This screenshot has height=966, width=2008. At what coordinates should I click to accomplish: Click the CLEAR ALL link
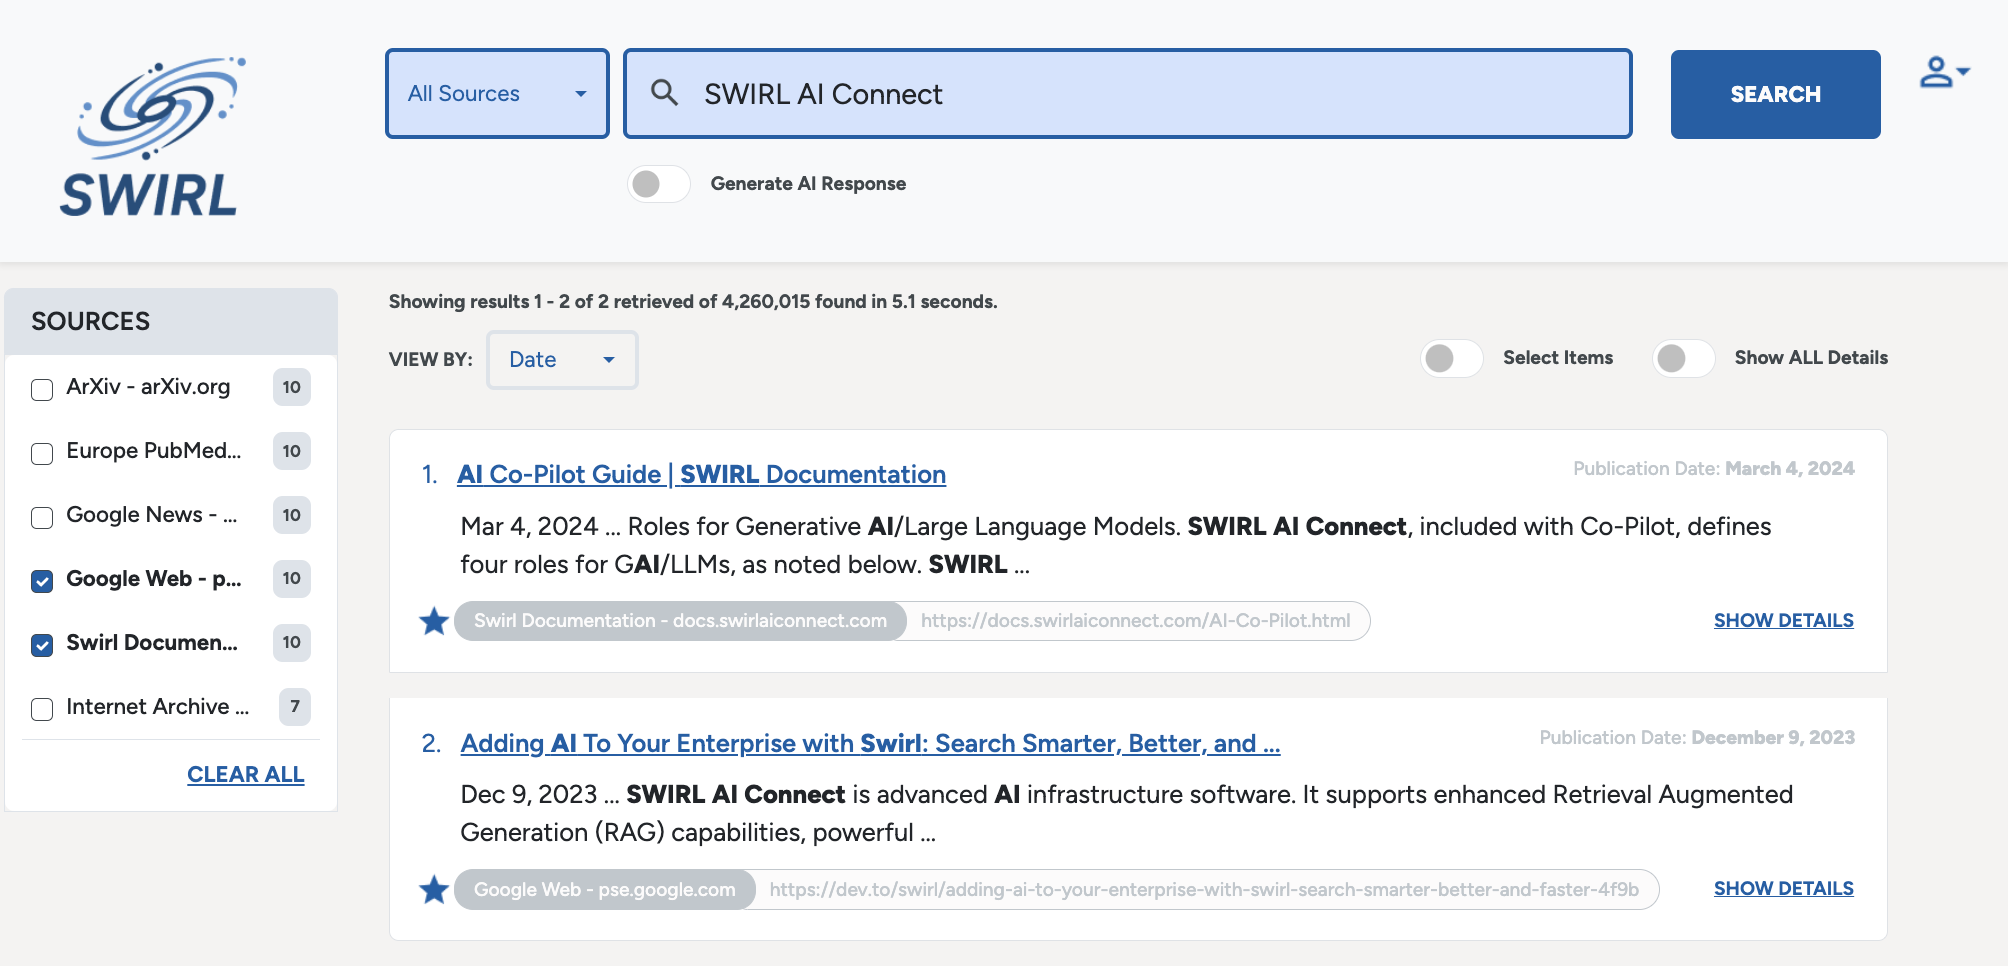point(246,774)
